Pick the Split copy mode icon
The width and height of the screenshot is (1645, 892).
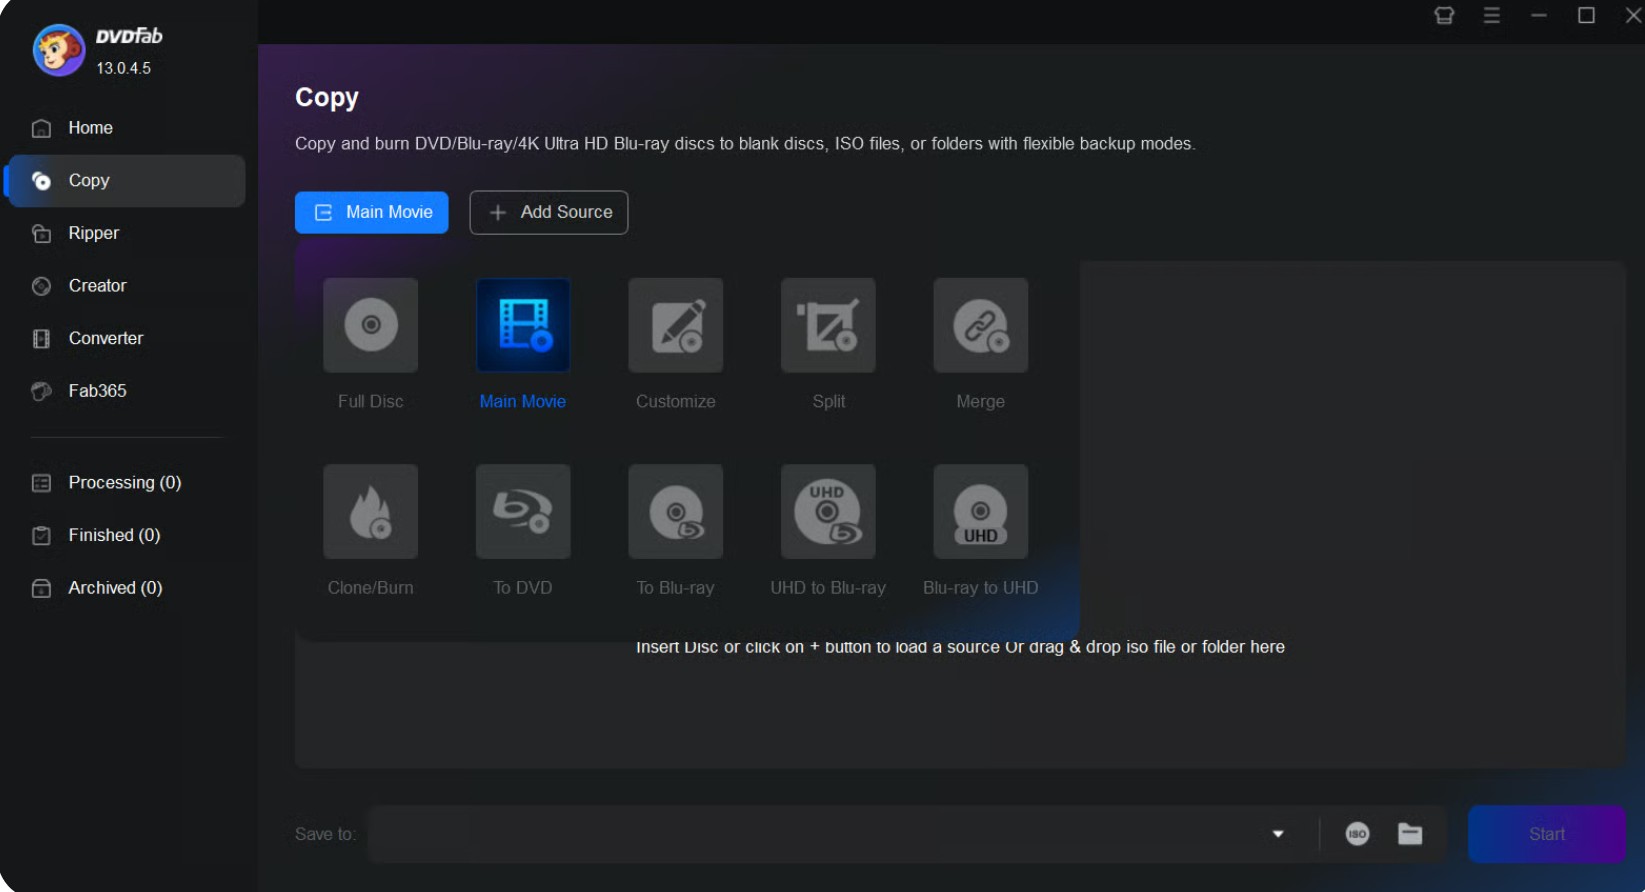pos(828,325)
